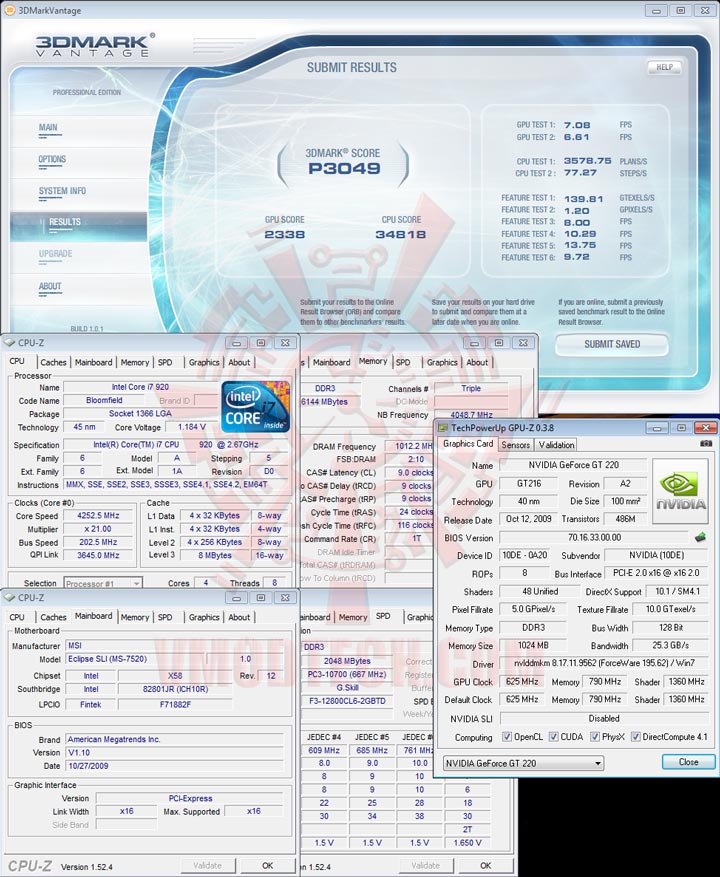Screen dimensions: 720x877
Task: Go to MAIN in 3DMark Vantage sidebar
Action: pos(48,128)
